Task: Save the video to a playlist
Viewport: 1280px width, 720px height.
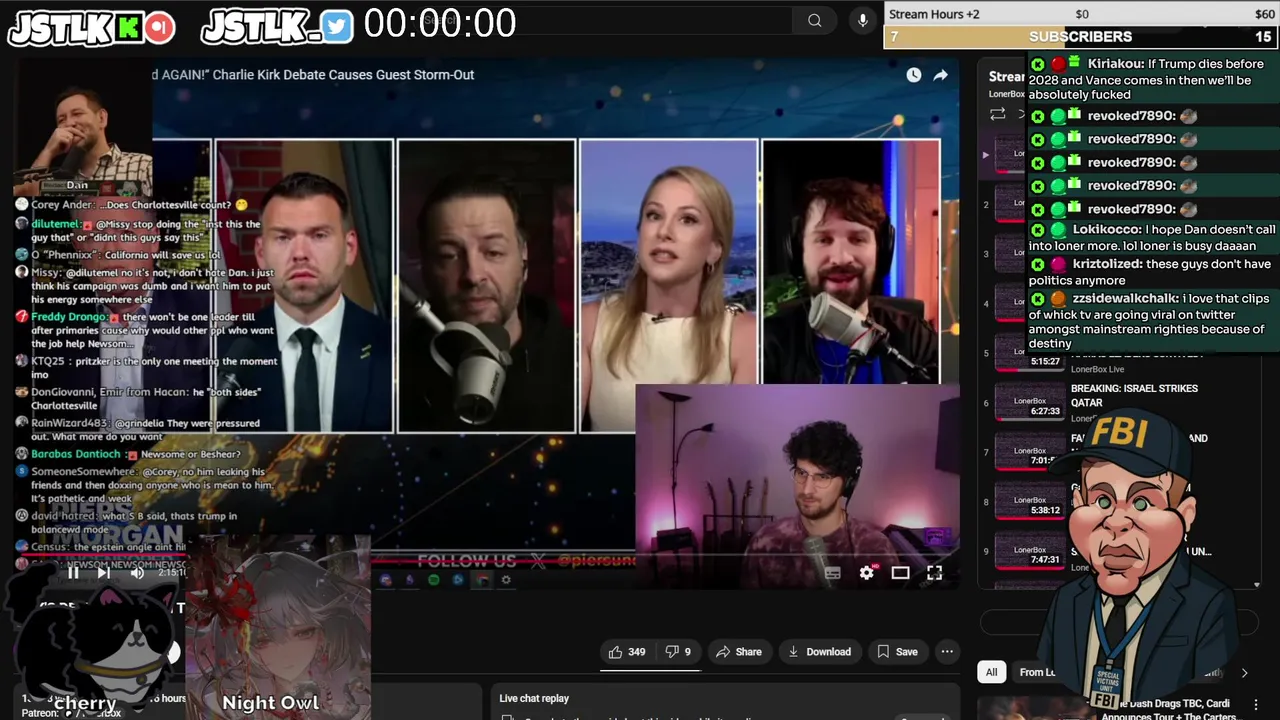Action: [x=897, y=652]
